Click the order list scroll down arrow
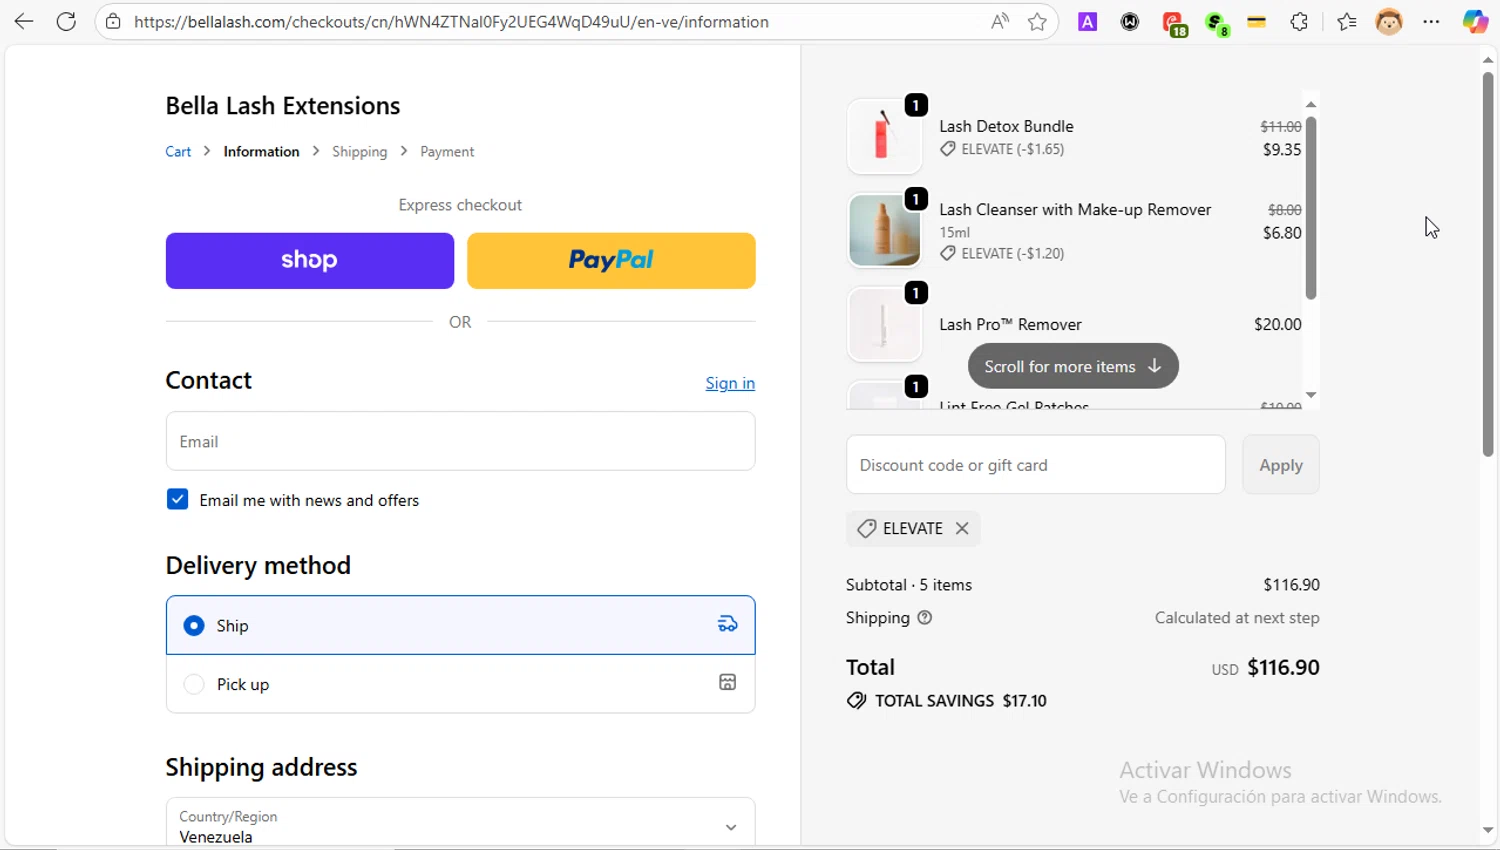This screenshot has height=850, width=1500. coord(1311,395)
